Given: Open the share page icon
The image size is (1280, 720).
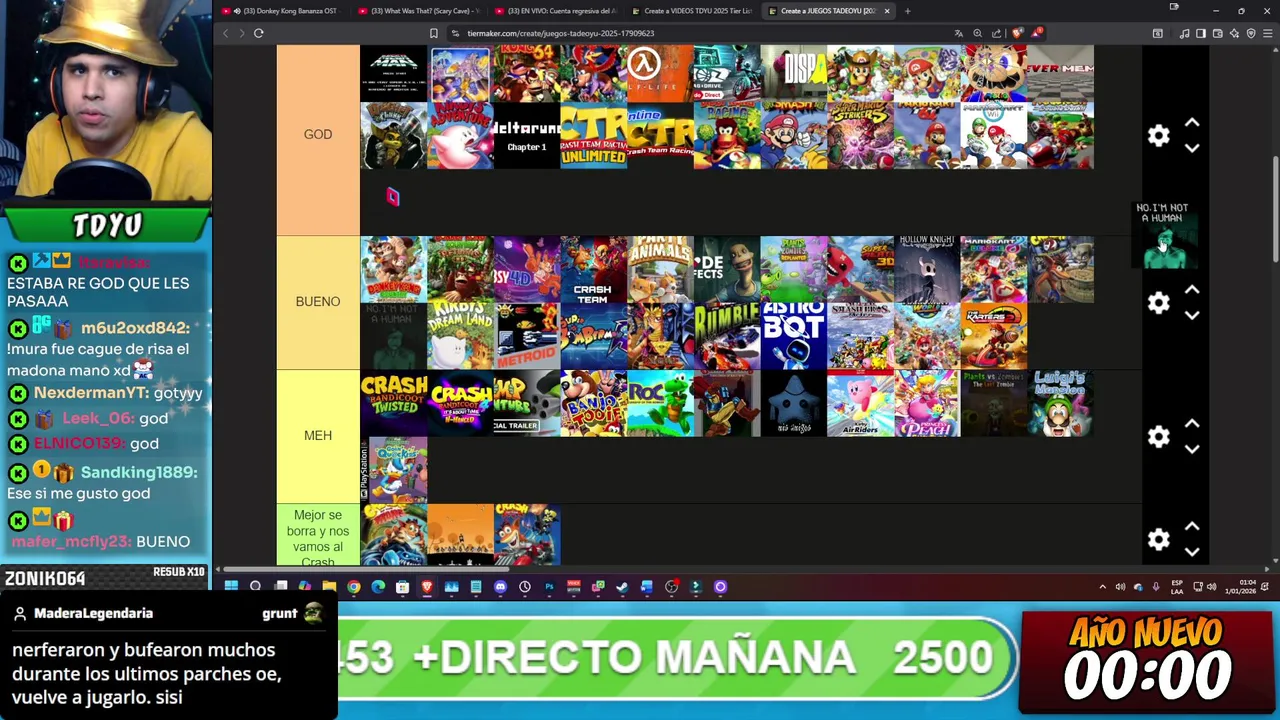Looking at the screenshot, I should [x=996, y=33].
